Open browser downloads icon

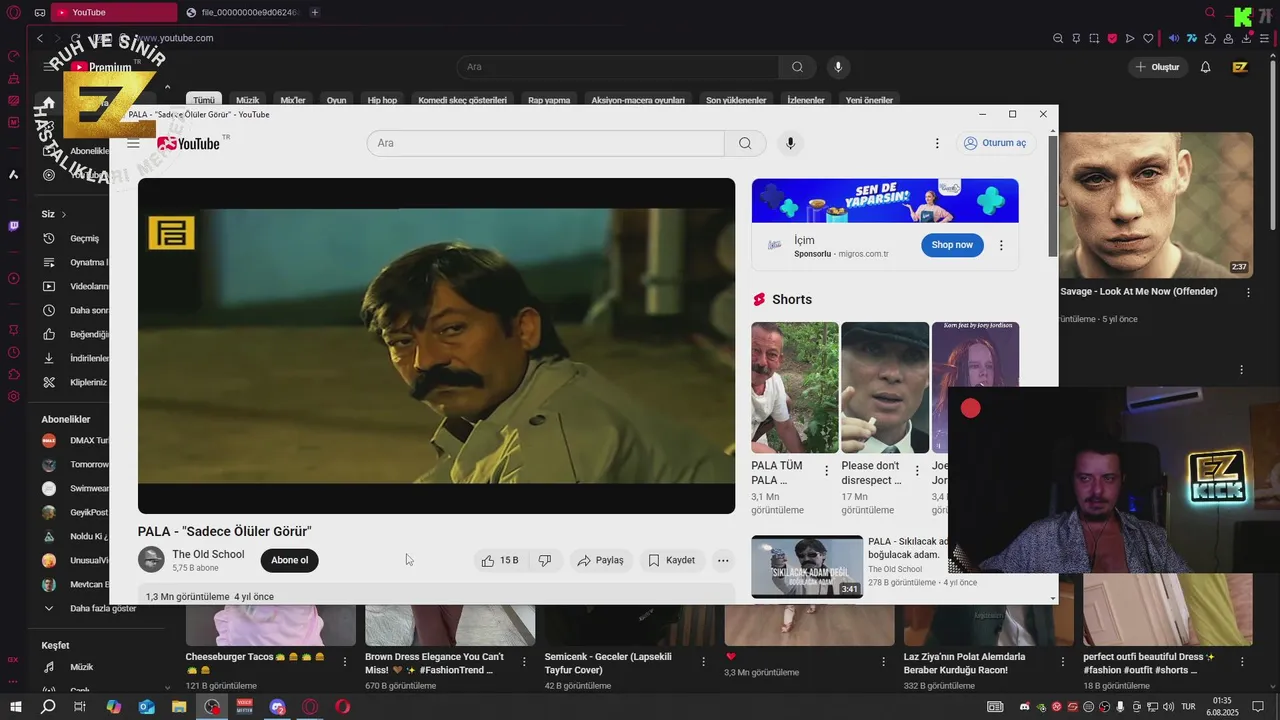pos(1246,38)
